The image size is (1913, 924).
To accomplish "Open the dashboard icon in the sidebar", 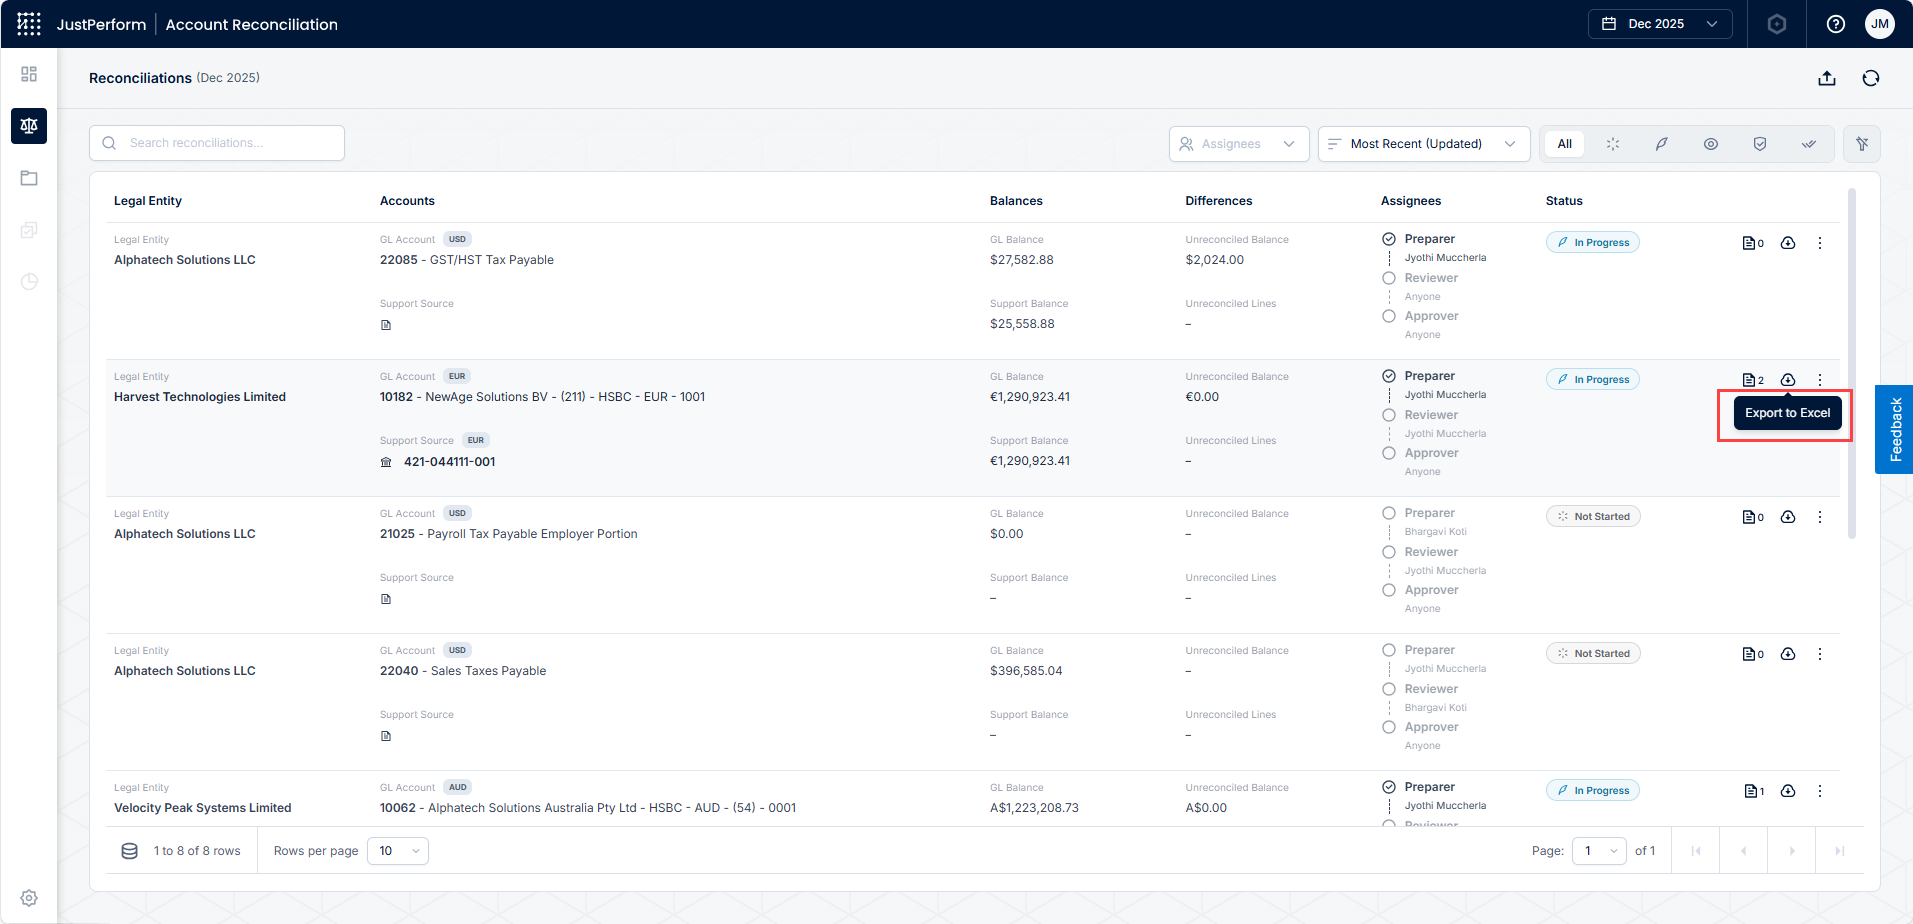I will (29, 74).
